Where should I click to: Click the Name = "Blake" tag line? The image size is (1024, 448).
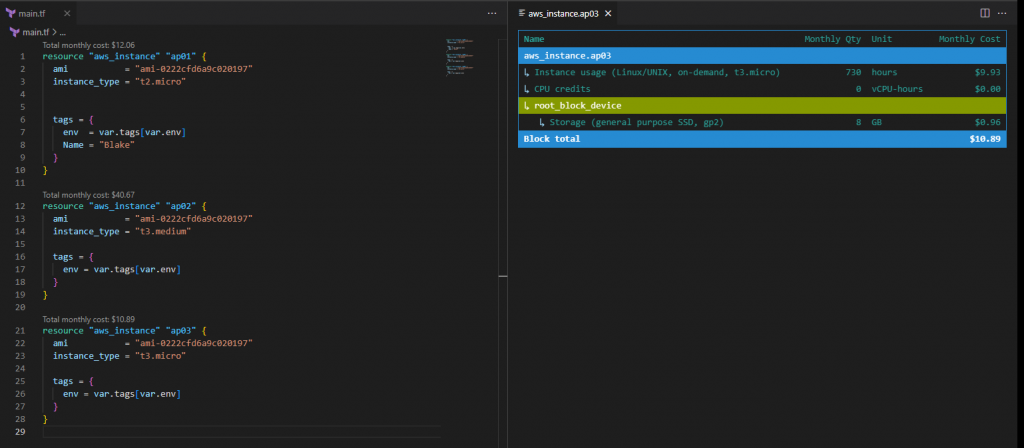click(x=99, y=145)
